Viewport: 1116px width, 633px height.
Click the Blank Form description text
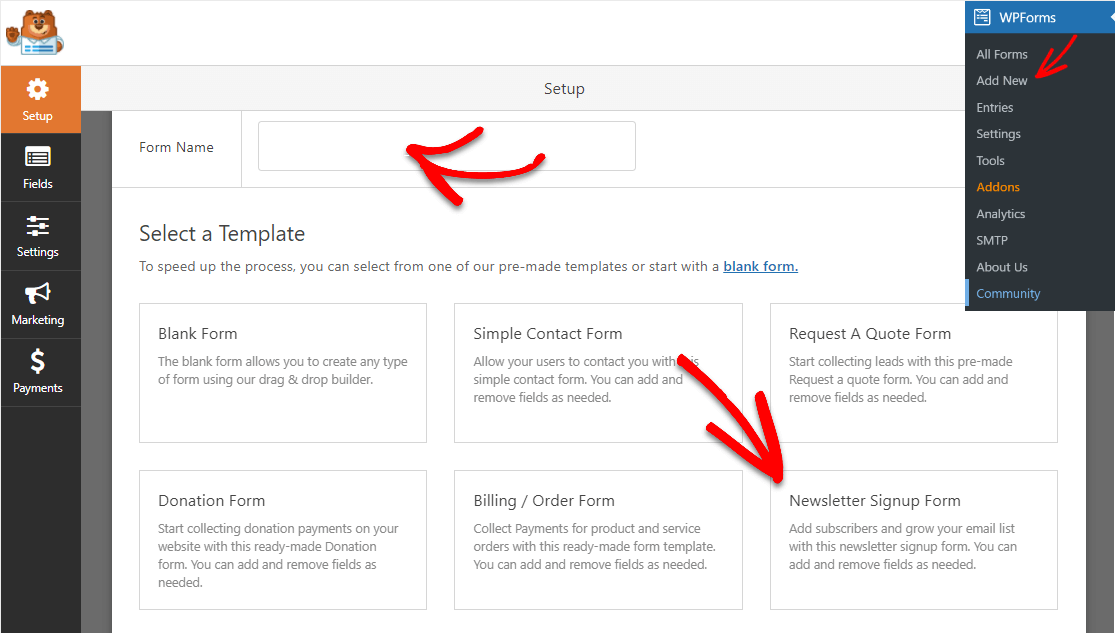point(283,370)
